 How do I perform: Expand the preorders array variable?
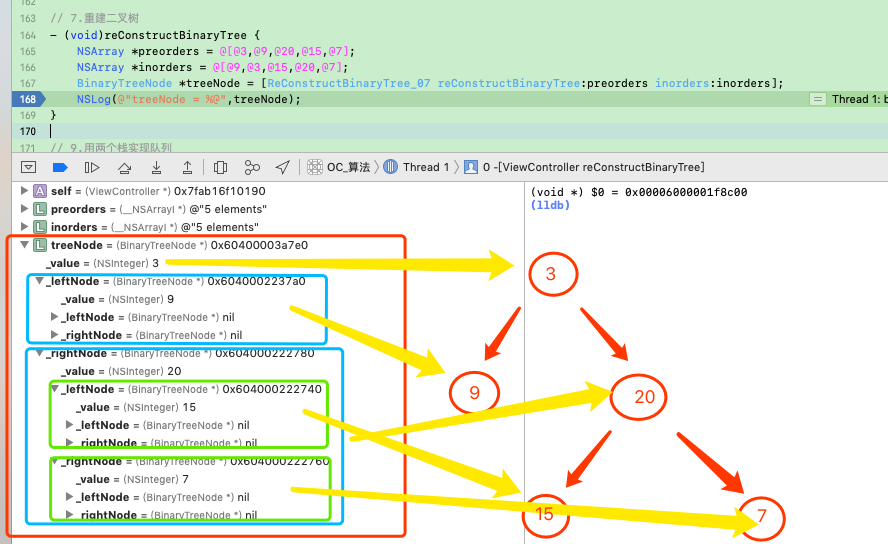pyautogui.click(x=24, y=209)
